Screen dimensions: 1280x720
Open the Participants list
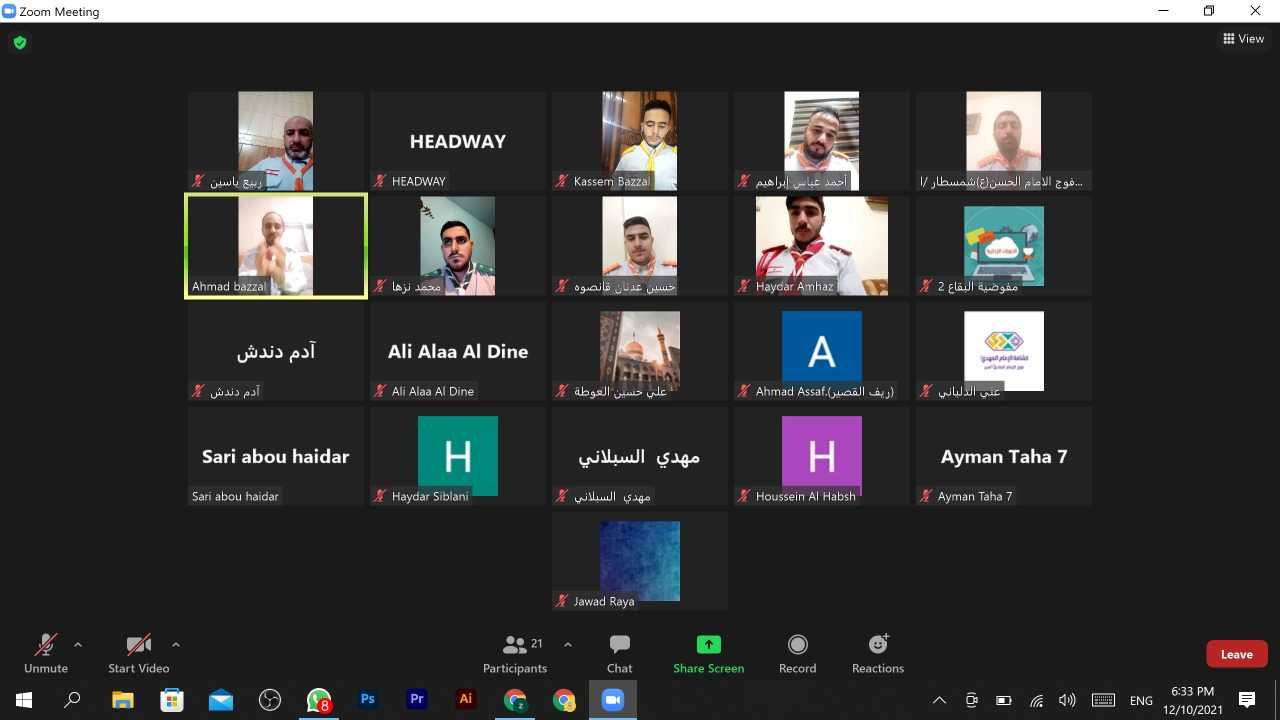(x=515, y=654)
